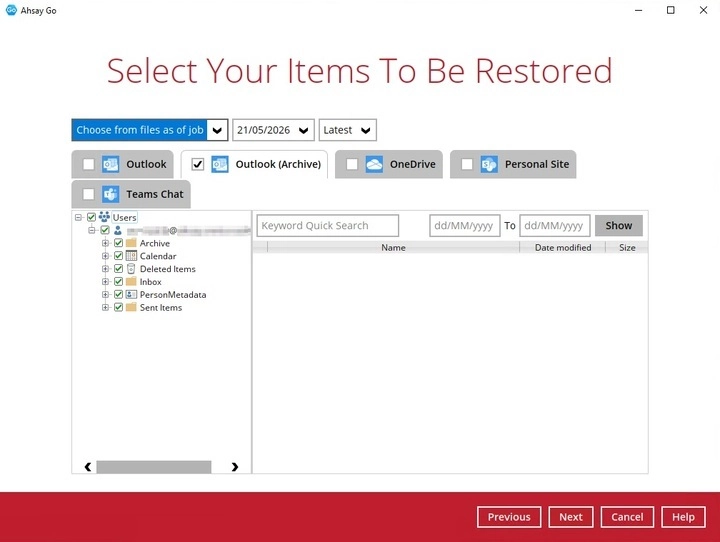Sort by the Date modified column header
Screen dimensions: 720x542
pyautogui.click(x=562, y=248)
